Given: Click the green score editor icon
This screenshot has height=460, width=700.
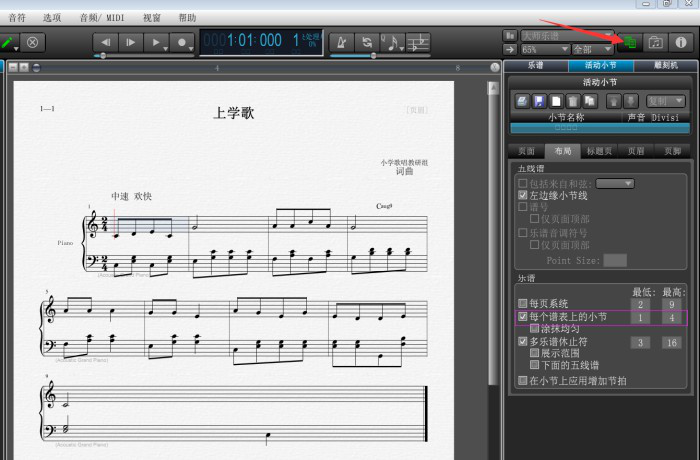Looking at the screenshot, I should 632,42.
